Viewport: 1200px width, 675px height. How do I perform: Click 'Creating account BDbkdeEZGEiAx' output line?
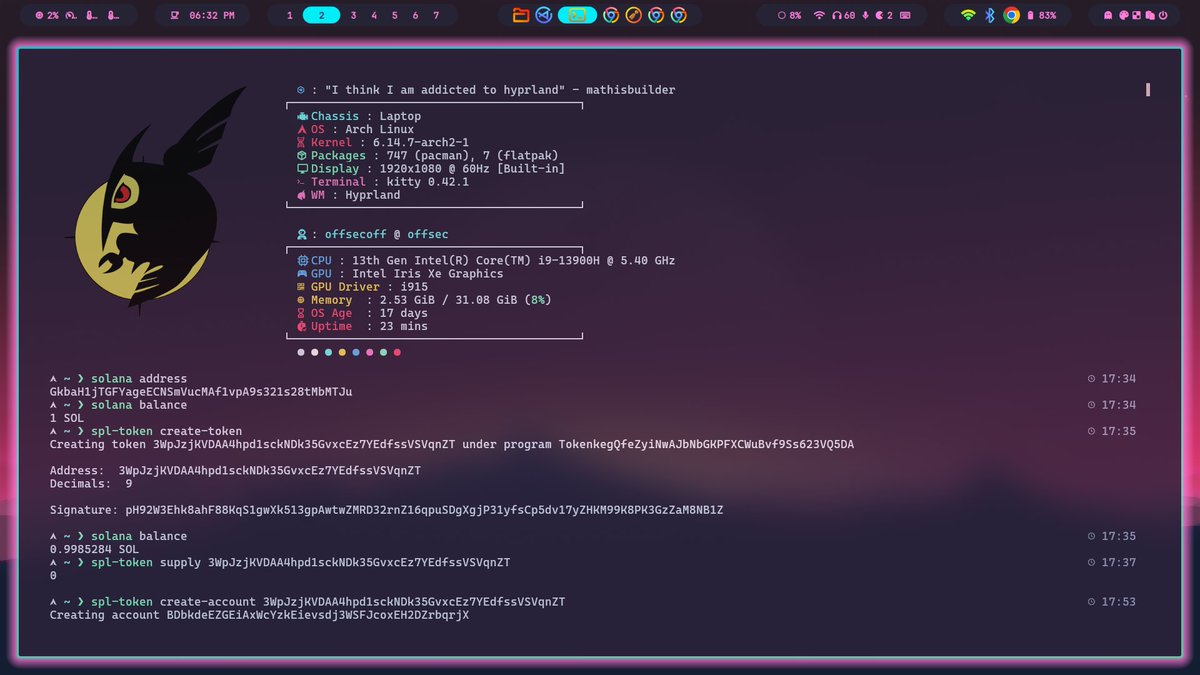click(x=260, y=615)
